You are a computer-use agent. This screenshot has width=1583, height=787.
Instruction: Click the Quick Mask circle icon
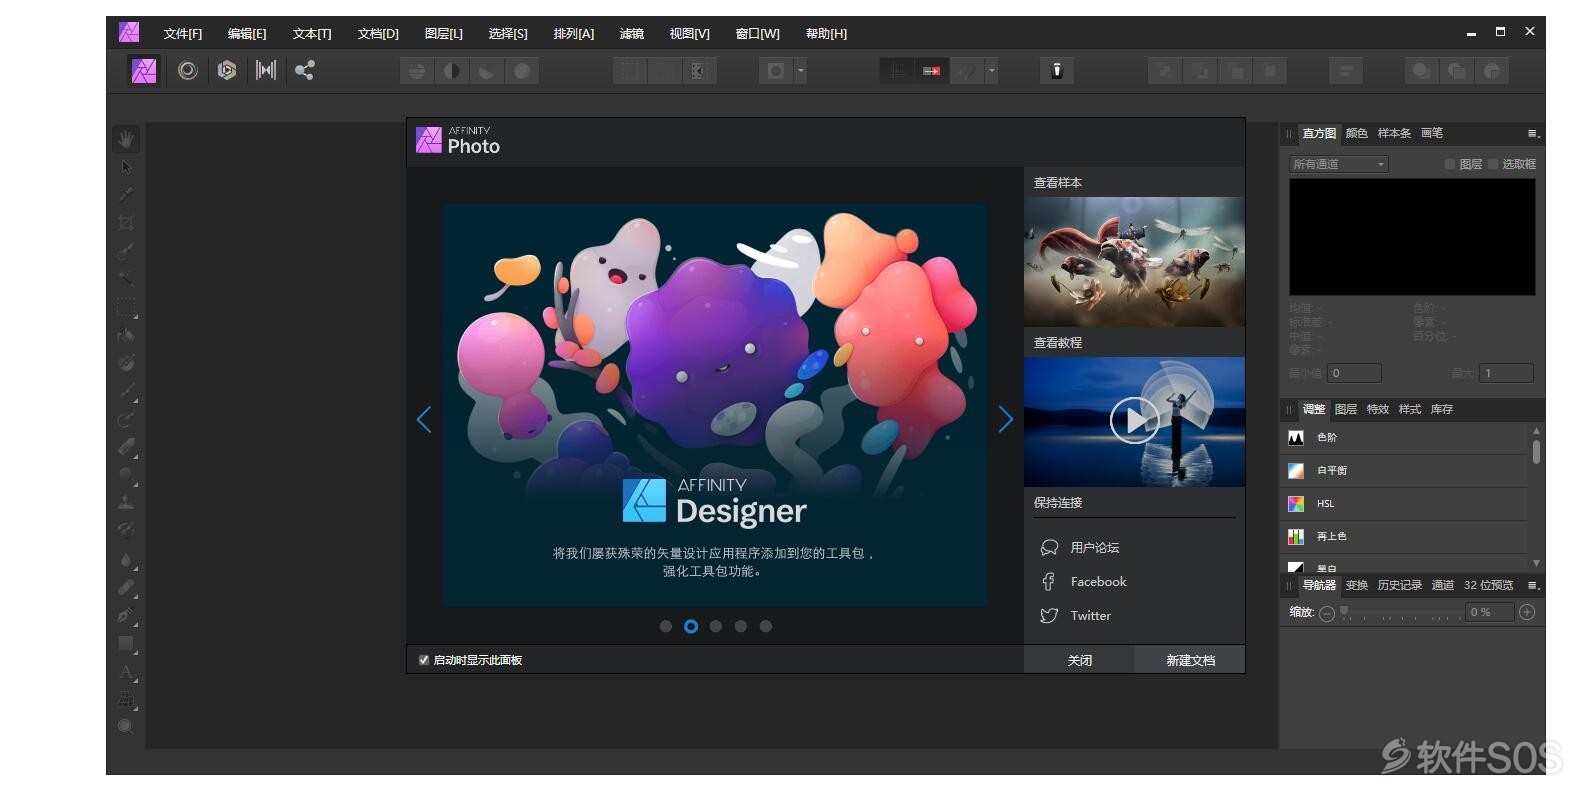(x=776, y=71)
